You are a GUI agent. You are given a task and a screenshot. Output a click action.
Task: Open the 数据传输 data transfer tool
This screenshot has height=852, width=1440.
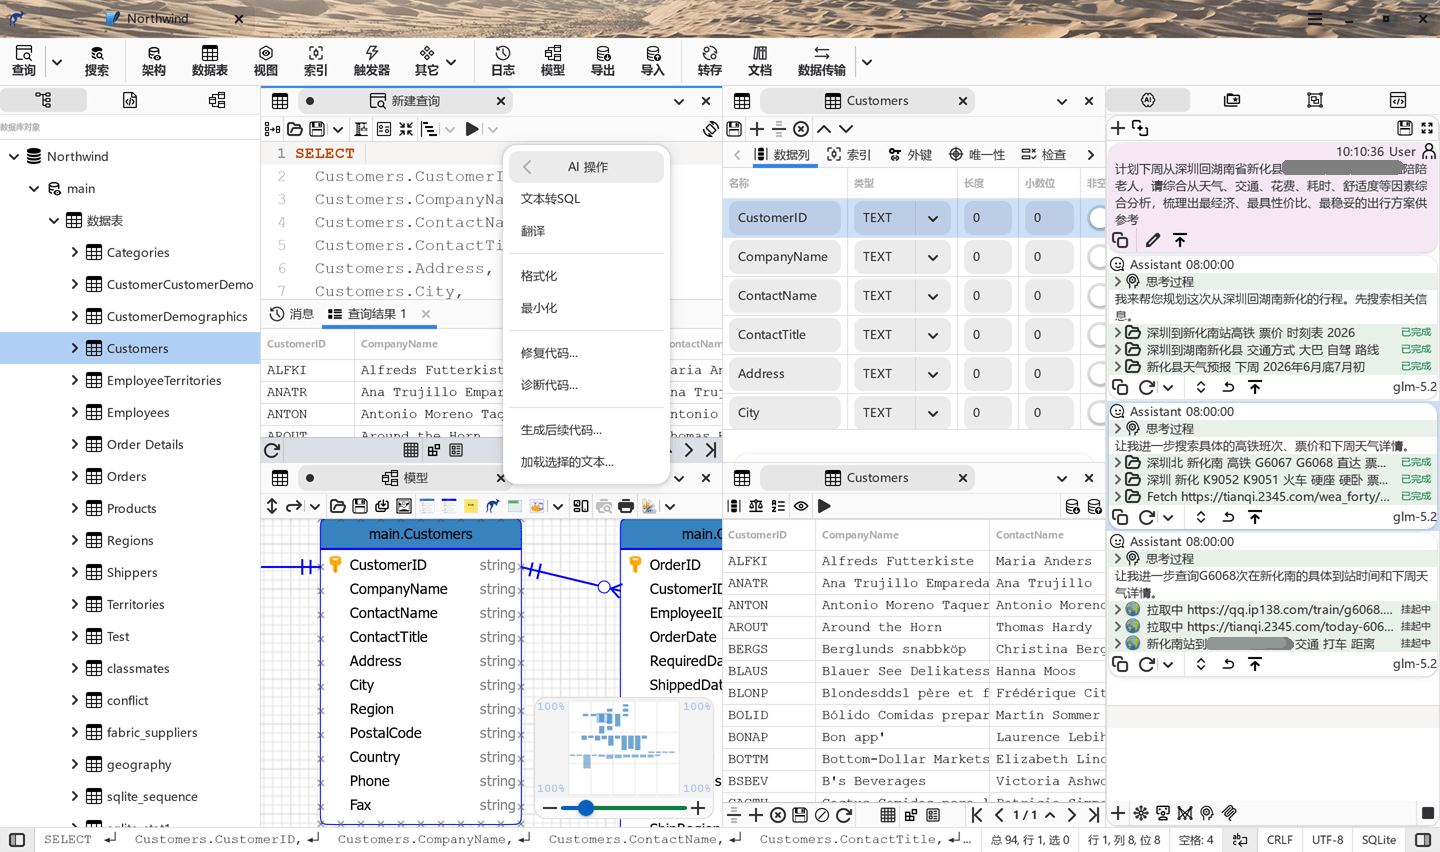822,61
